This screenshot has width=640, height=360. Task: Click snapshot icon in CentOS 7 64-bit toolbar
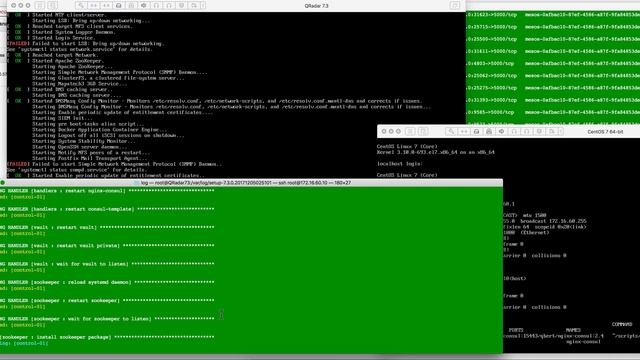tap(423, 131)
